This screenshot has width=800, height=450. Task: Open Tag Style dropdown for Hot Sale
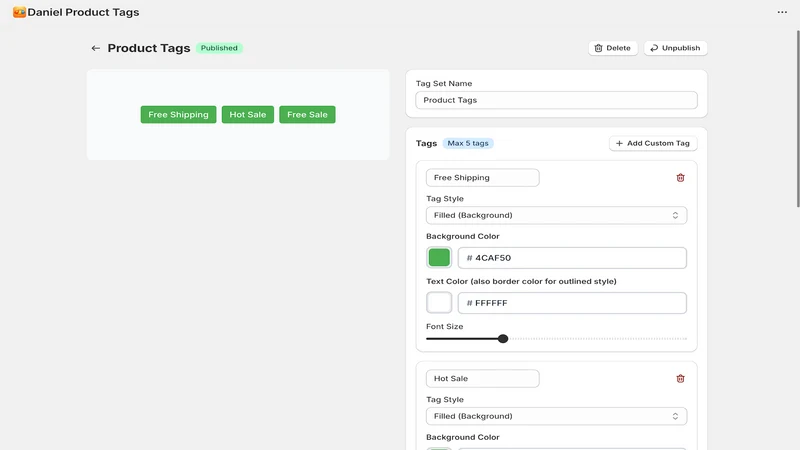tap(556, 416)
